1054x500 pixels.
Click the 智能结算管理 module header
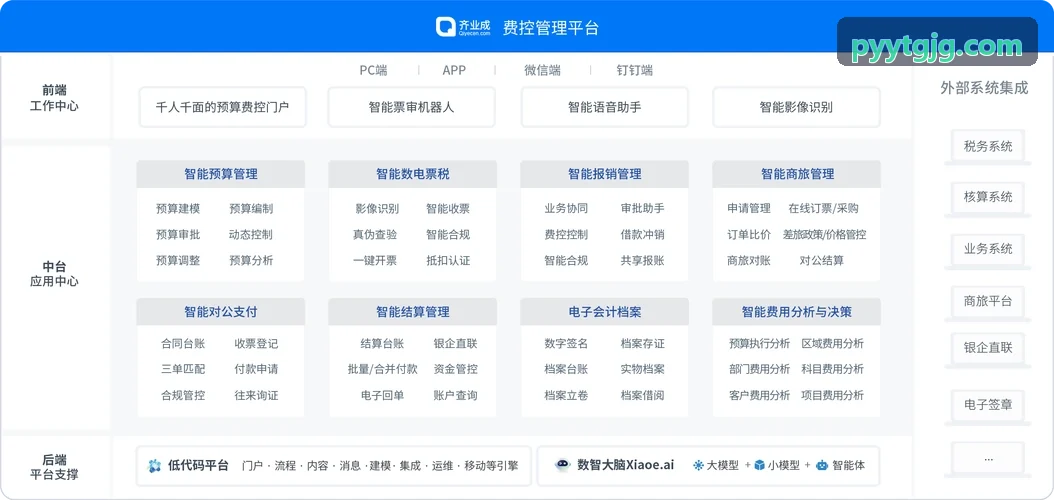click(413, 312)
